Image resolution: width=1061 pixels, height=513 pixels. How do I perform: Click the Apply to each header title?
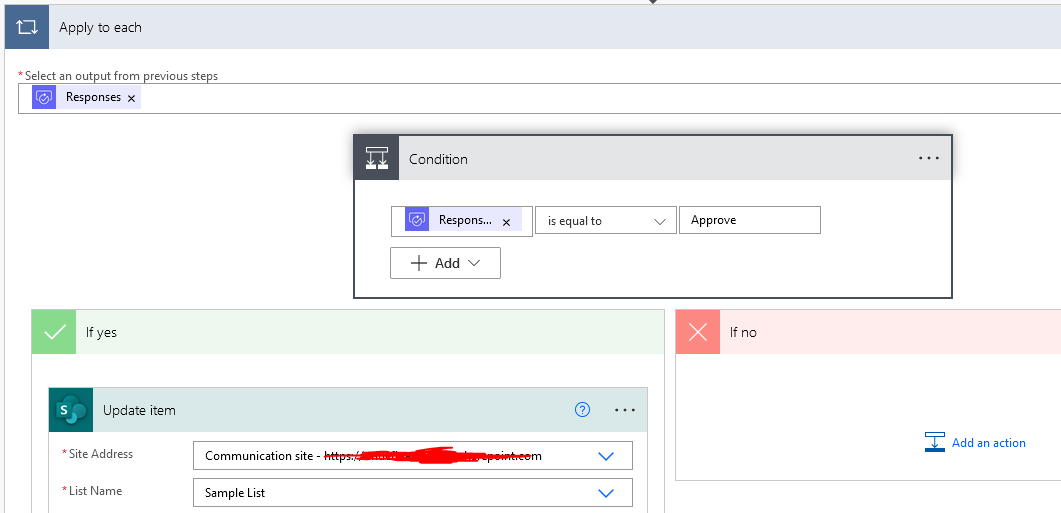click(100, 28)
